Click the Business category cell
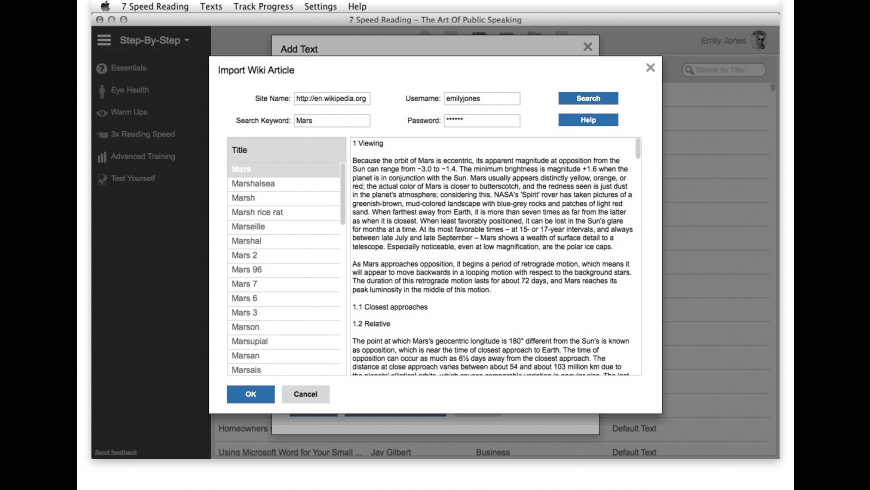 click(493, 452)
